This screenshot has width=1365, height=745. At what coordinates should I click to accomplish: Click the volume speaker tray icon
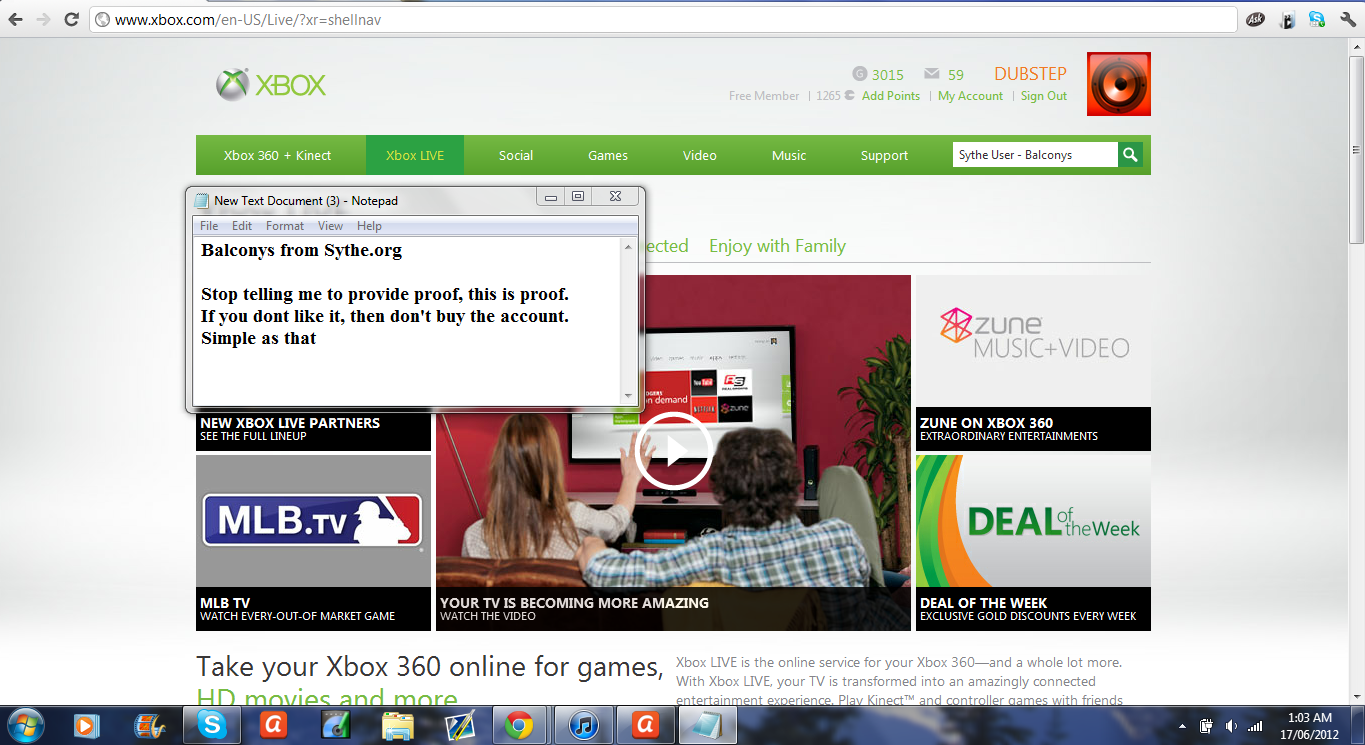point(1231,726)
